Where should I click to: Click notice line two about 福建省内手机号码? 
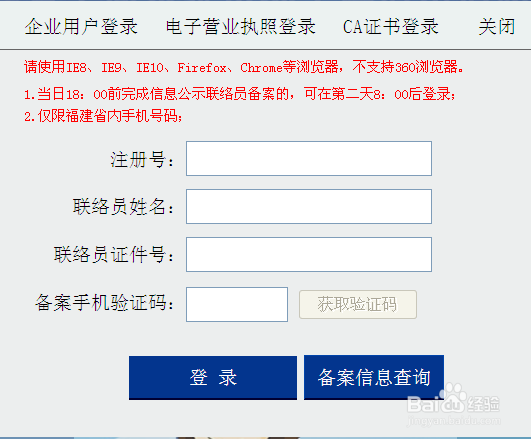pos(103,116)
